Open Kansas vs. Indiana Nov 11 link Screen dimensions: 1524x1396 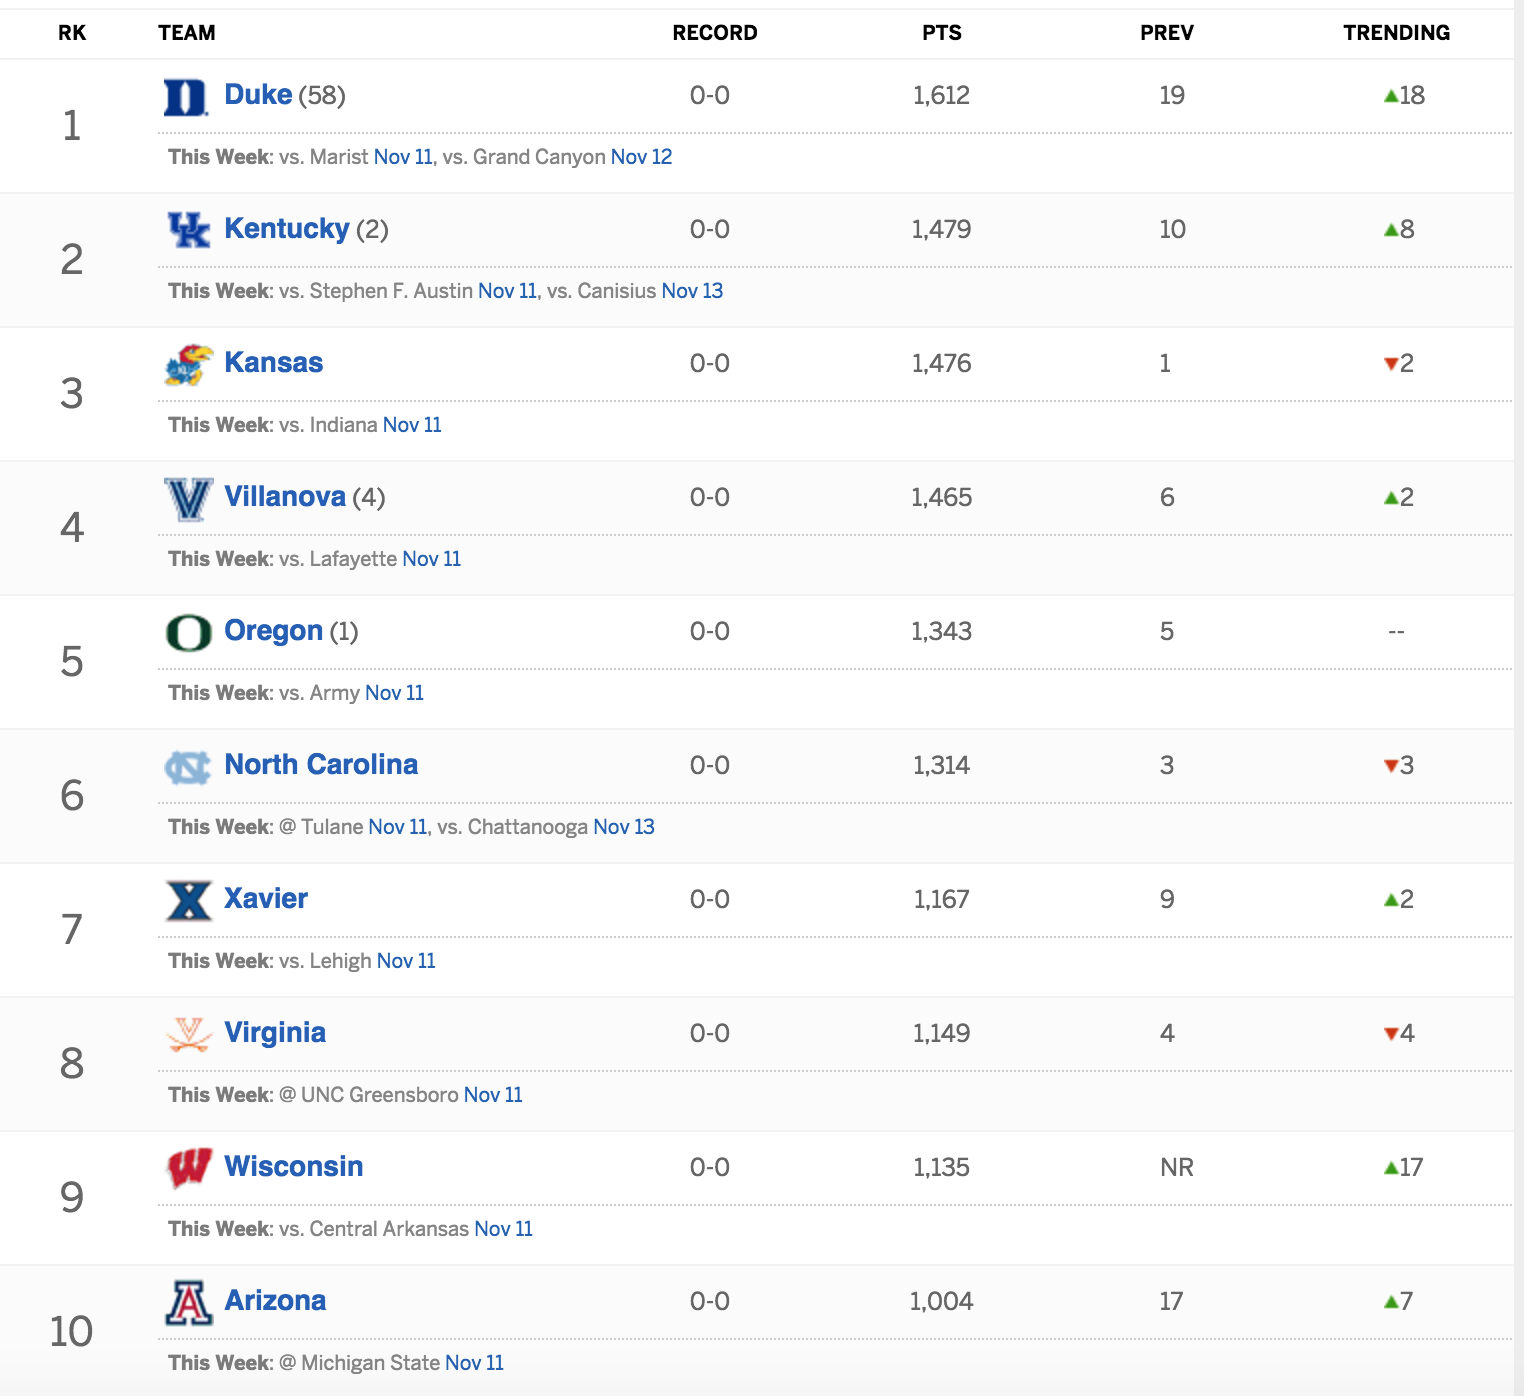(412, 425)
